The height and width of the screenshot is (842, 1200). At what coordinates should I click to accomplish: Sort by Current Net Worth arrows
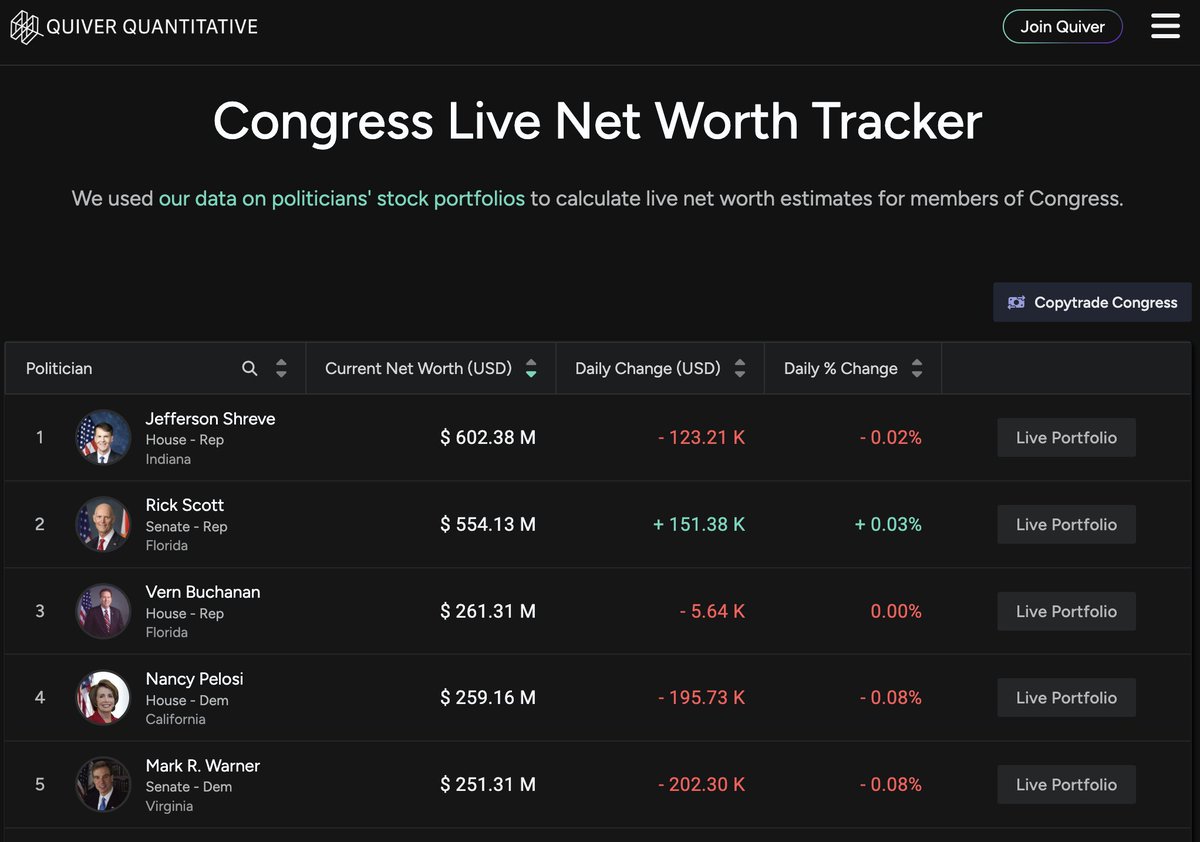[x=531, y=368]
